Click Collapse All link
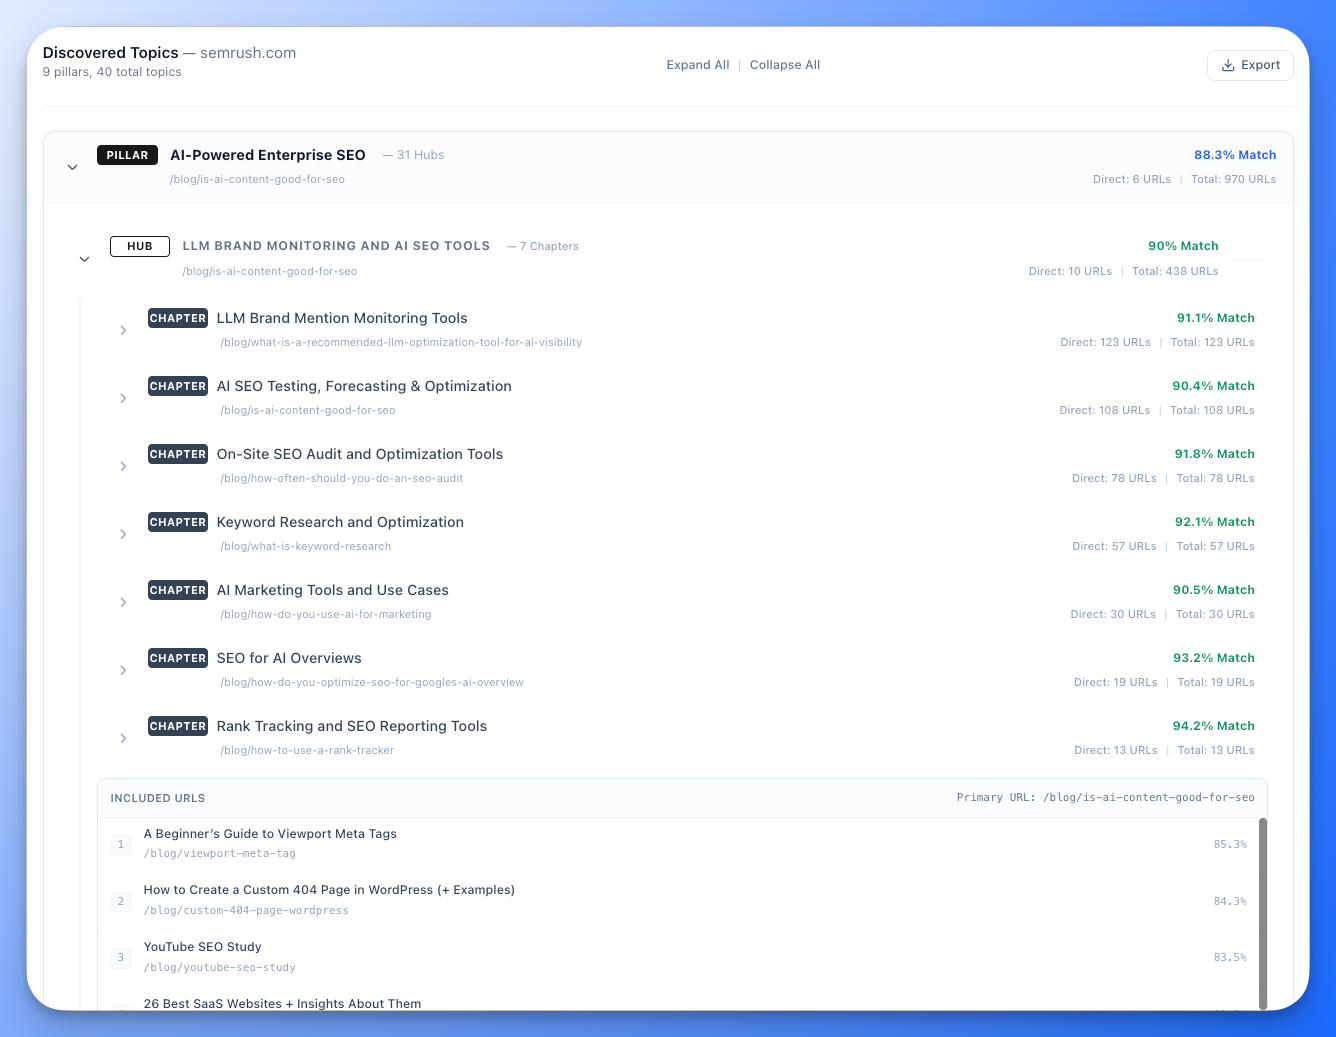1336x1037 pixels. [784, 65]
